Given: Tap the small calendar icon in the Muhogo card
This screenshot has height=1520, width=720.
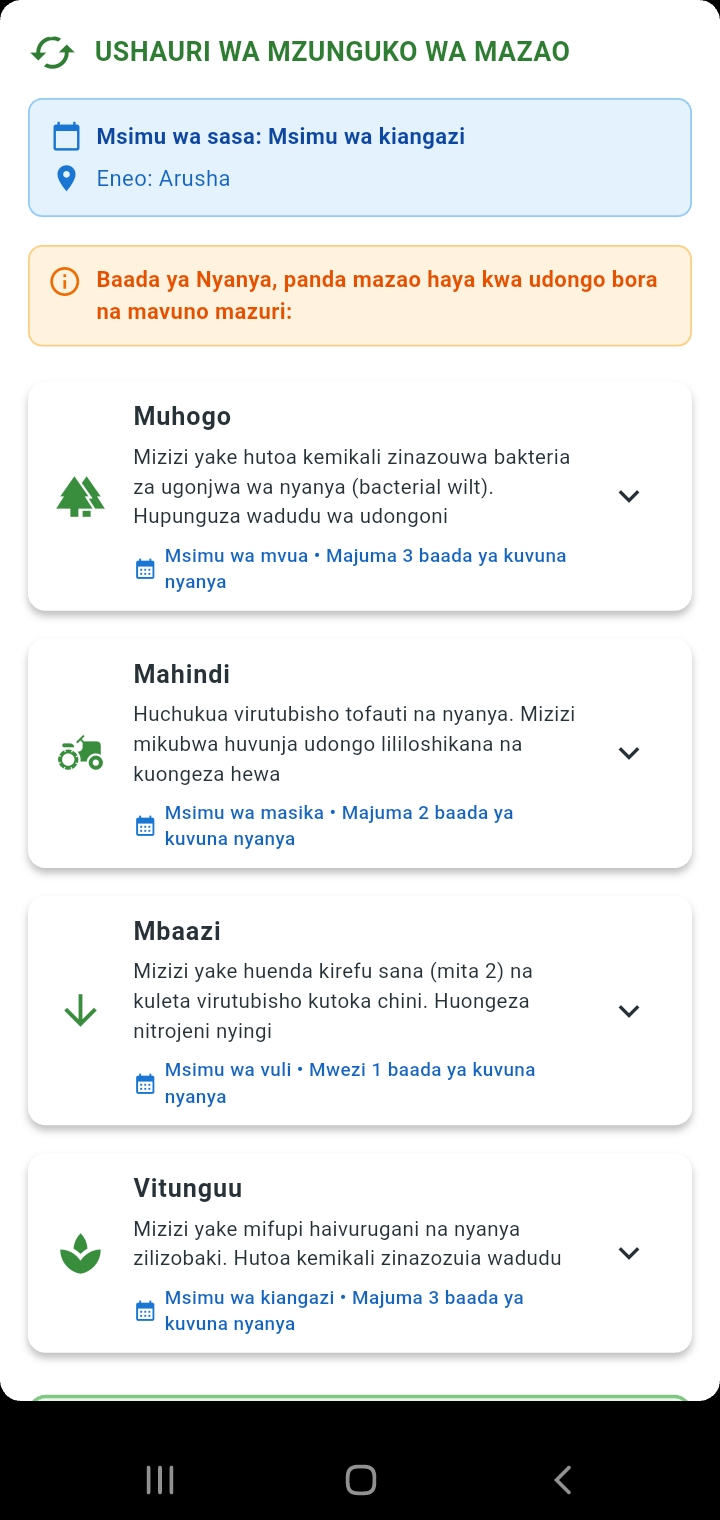Looking at the screenshot, I should pos(145,569).
